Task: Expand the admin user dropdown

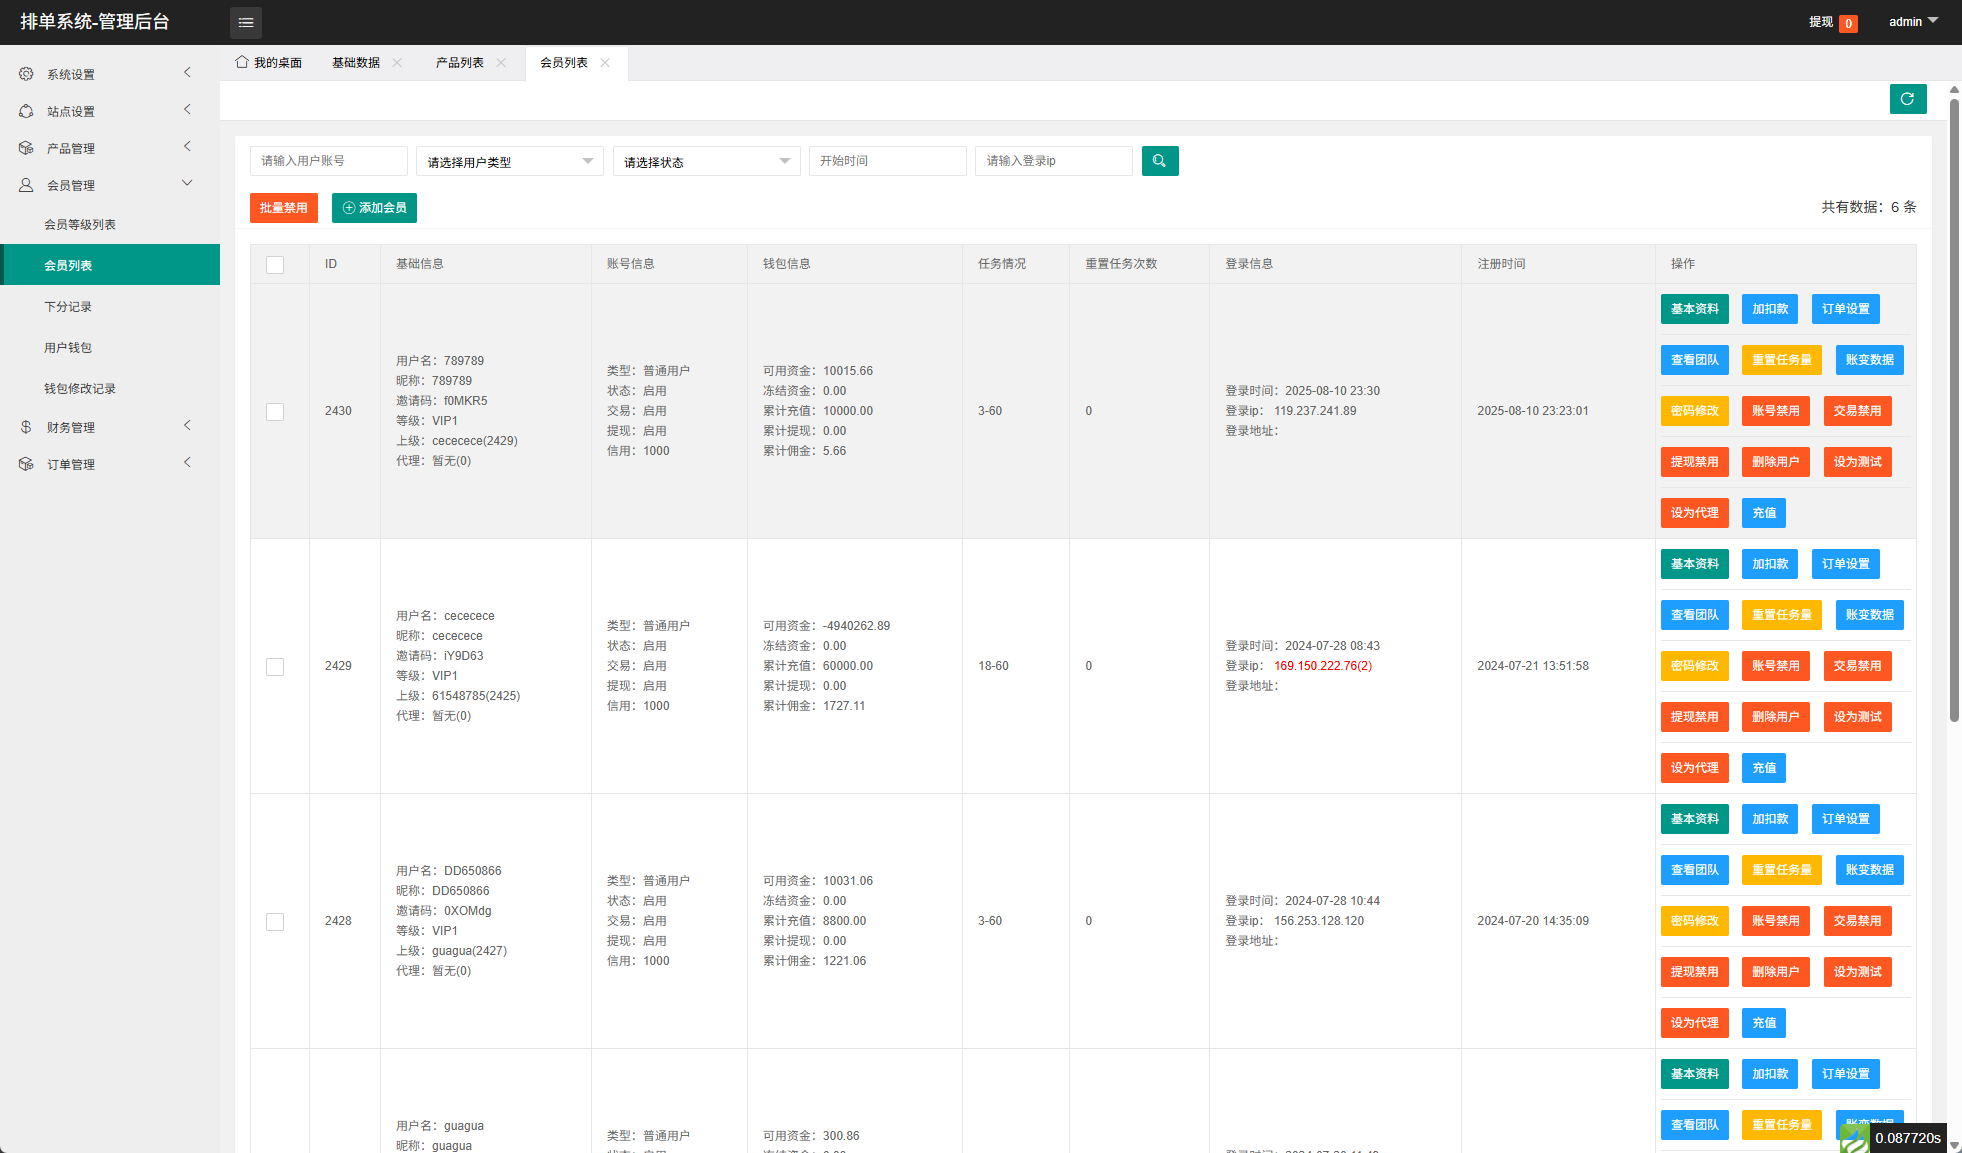Action: 1912,22
